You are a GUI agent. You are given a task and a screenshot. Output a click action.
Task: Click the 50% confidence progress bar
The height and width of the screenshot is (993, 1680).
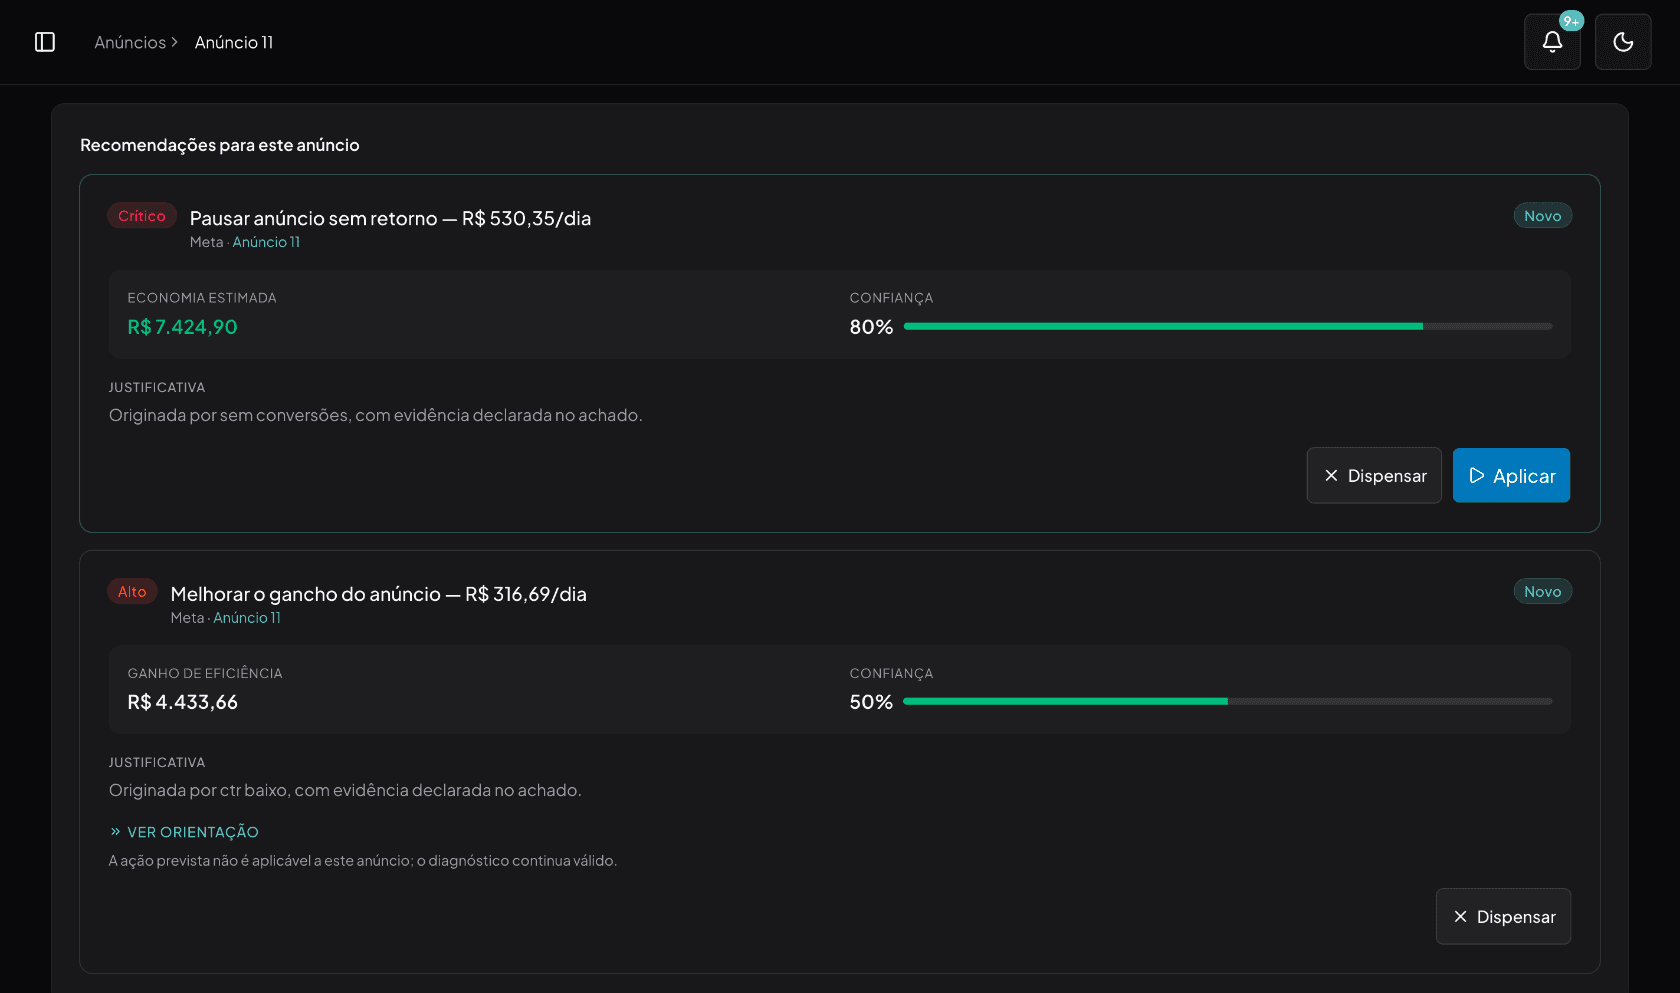point(1228,701)
